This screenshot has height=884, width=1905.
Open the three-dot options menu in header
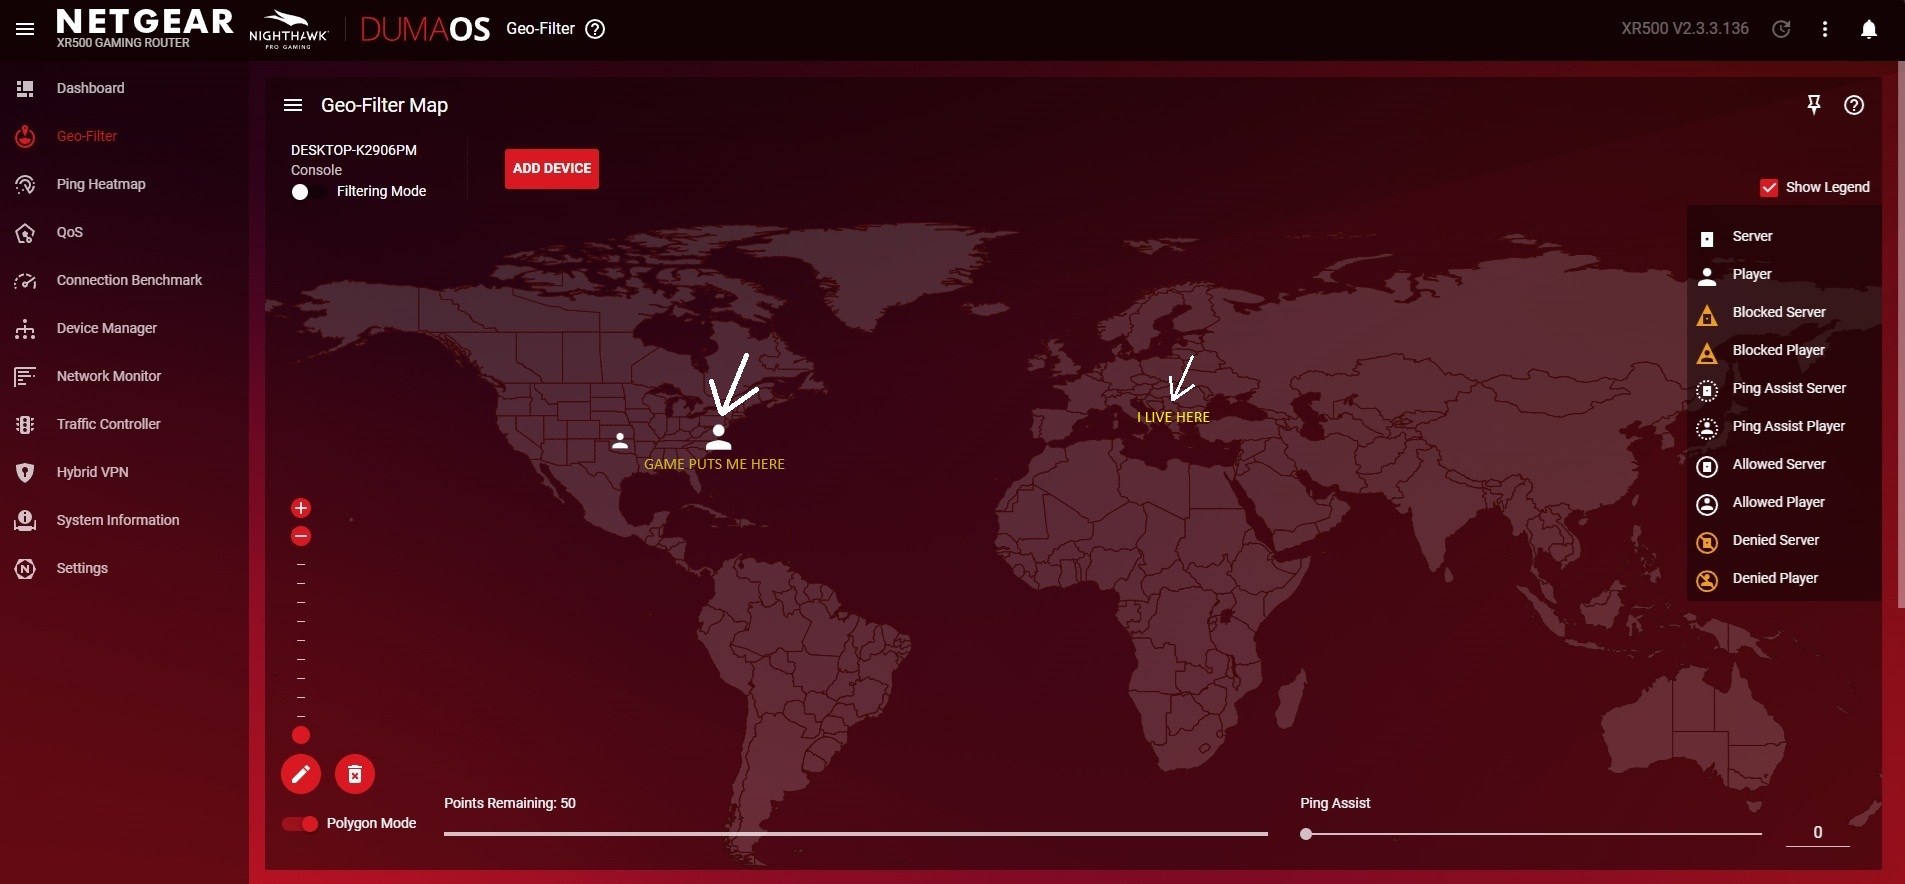[x=1825, y=29]
